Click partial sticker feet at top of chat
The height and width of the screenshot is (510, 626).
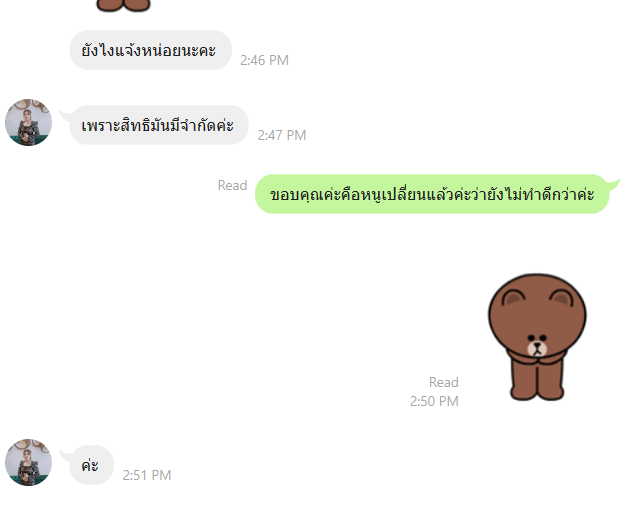[123, 5]
